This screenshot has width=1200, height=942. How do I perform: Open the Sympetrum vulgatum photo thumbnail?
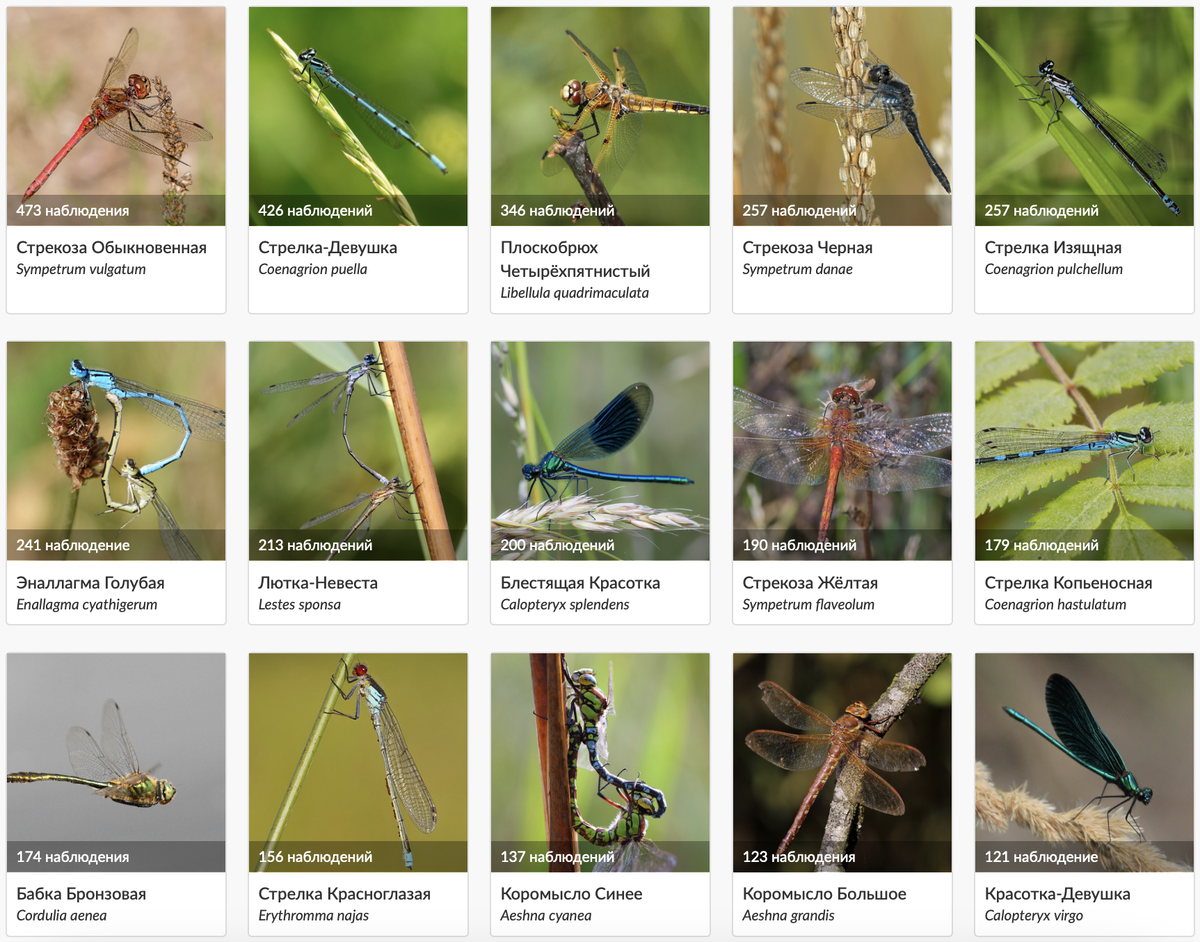116,116
